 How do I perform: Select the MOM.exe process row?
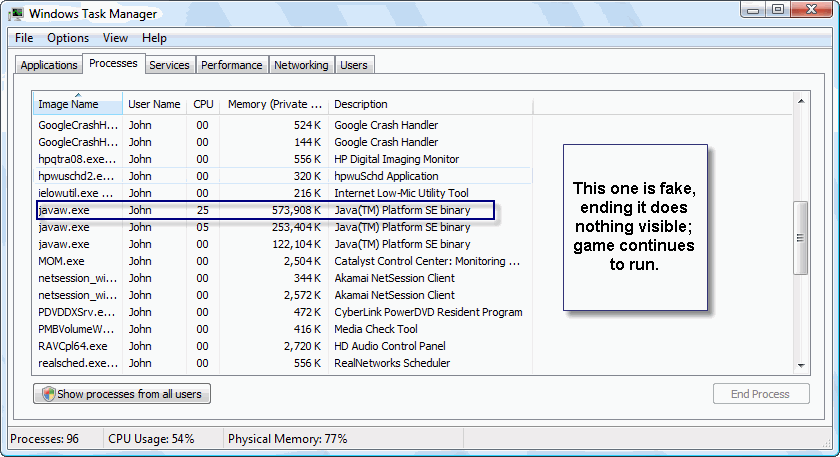[283, 261]
